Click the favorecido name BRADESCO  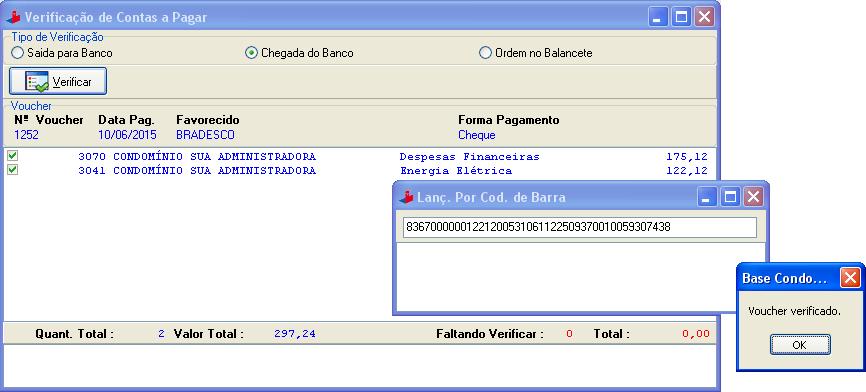[205, 135]
